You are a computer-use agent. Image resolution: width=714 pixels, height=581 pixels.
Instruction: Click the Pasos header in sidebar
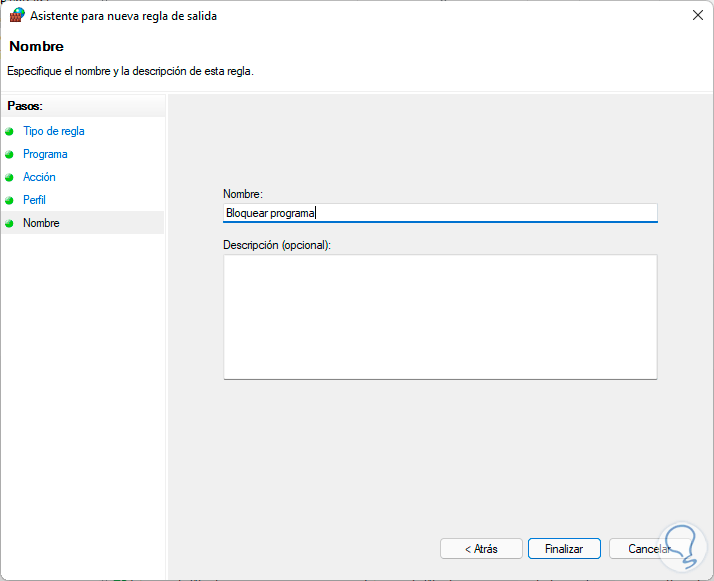[x=25, y=105]
